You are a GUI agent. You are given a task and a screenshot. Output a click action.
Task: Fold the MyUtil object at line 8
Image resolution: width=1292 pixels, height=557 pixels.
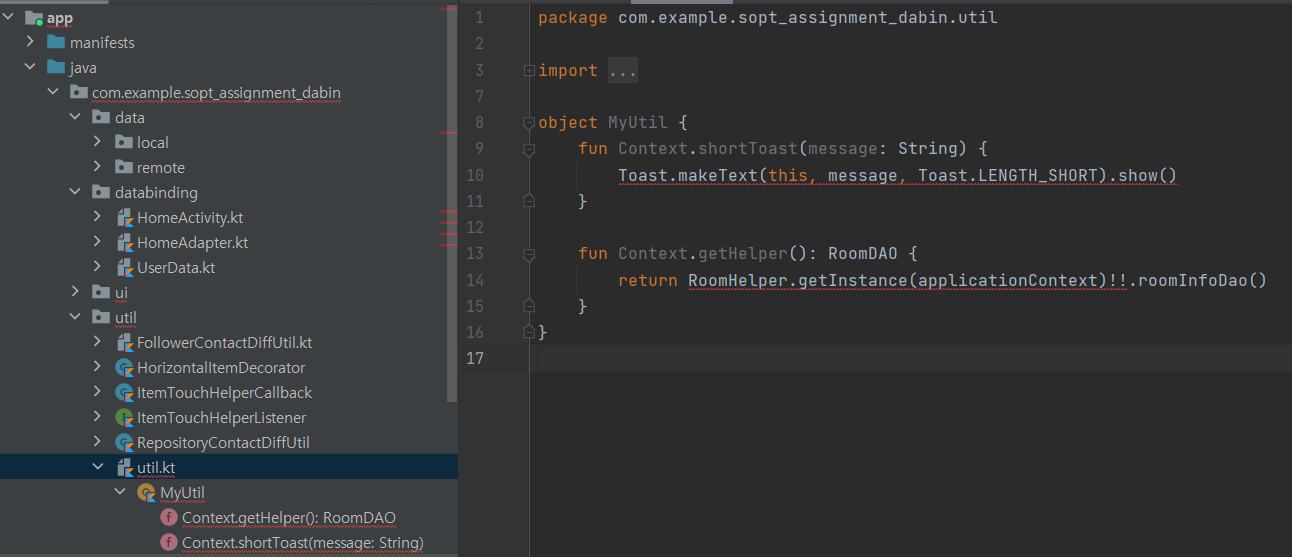(529, 123)
